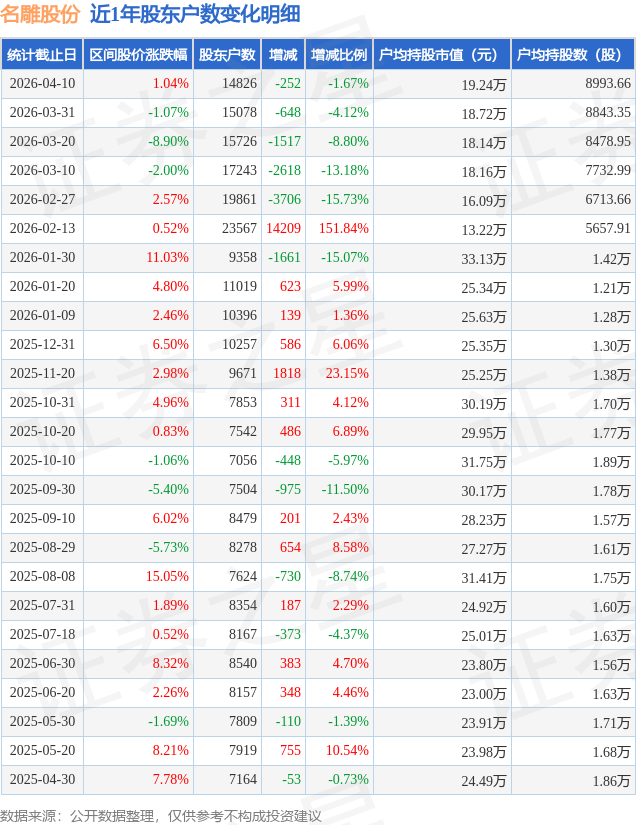Sort by 区间股价涨跌幅 column header
The width and height of the screenshot is (636, 825).
pyautogui.click(x=137, y=54)
